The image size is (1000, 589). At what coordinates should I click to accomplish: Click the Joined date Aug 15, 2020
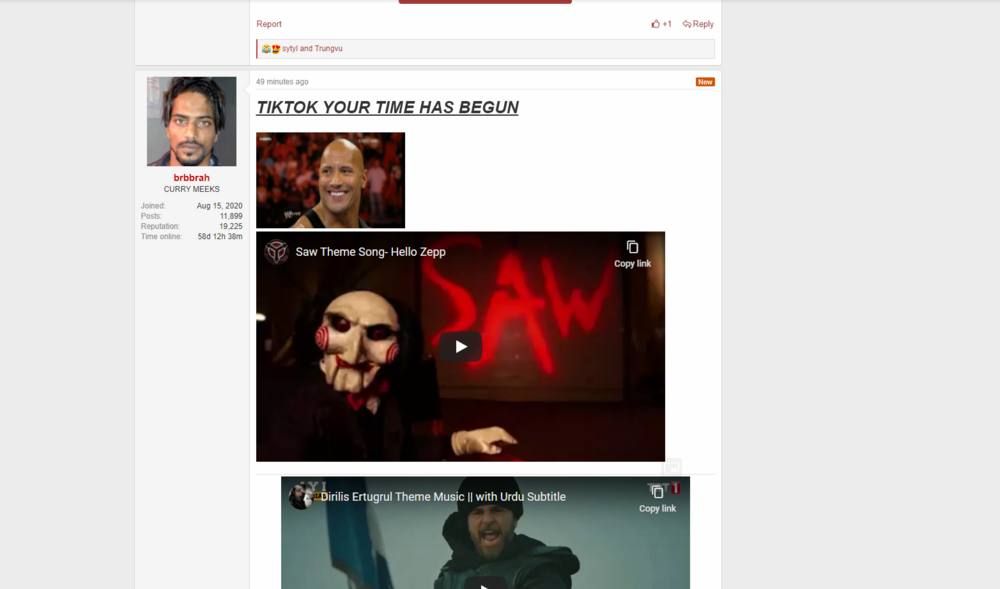pos(219,206)
